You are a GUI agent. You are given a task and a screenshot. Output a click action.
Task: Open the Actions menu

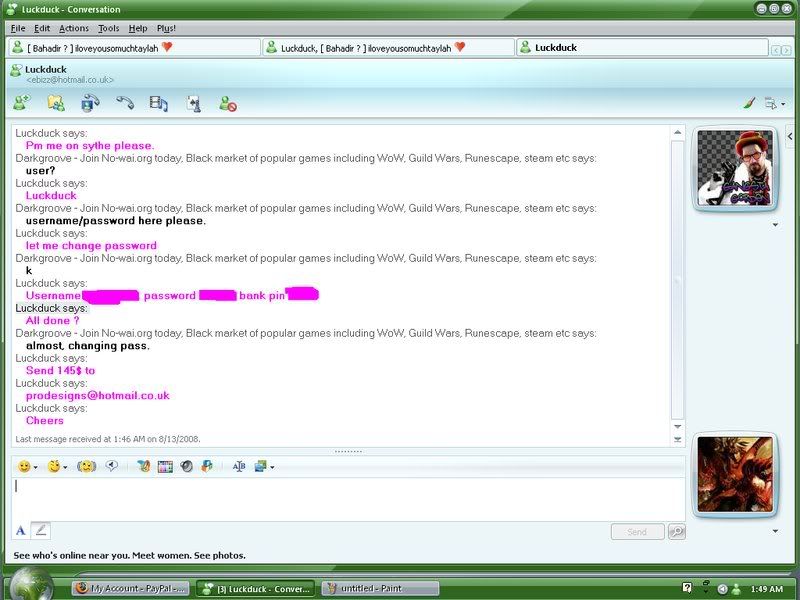[x=74, y=29]
